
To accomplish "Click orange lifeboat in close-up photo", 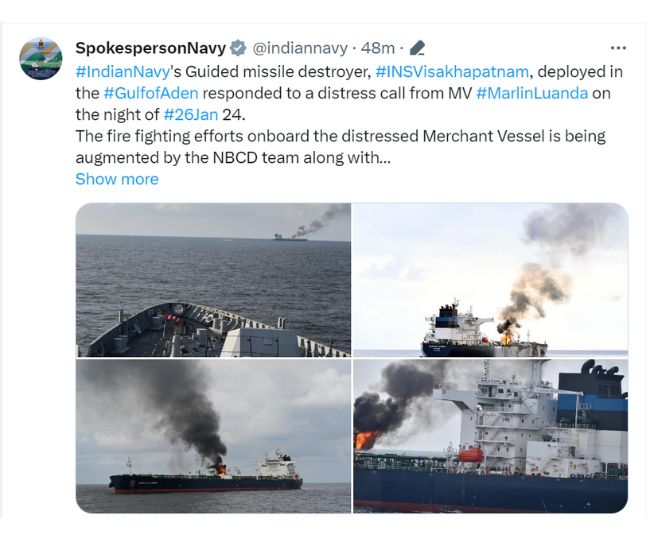I will click(471, 455).
